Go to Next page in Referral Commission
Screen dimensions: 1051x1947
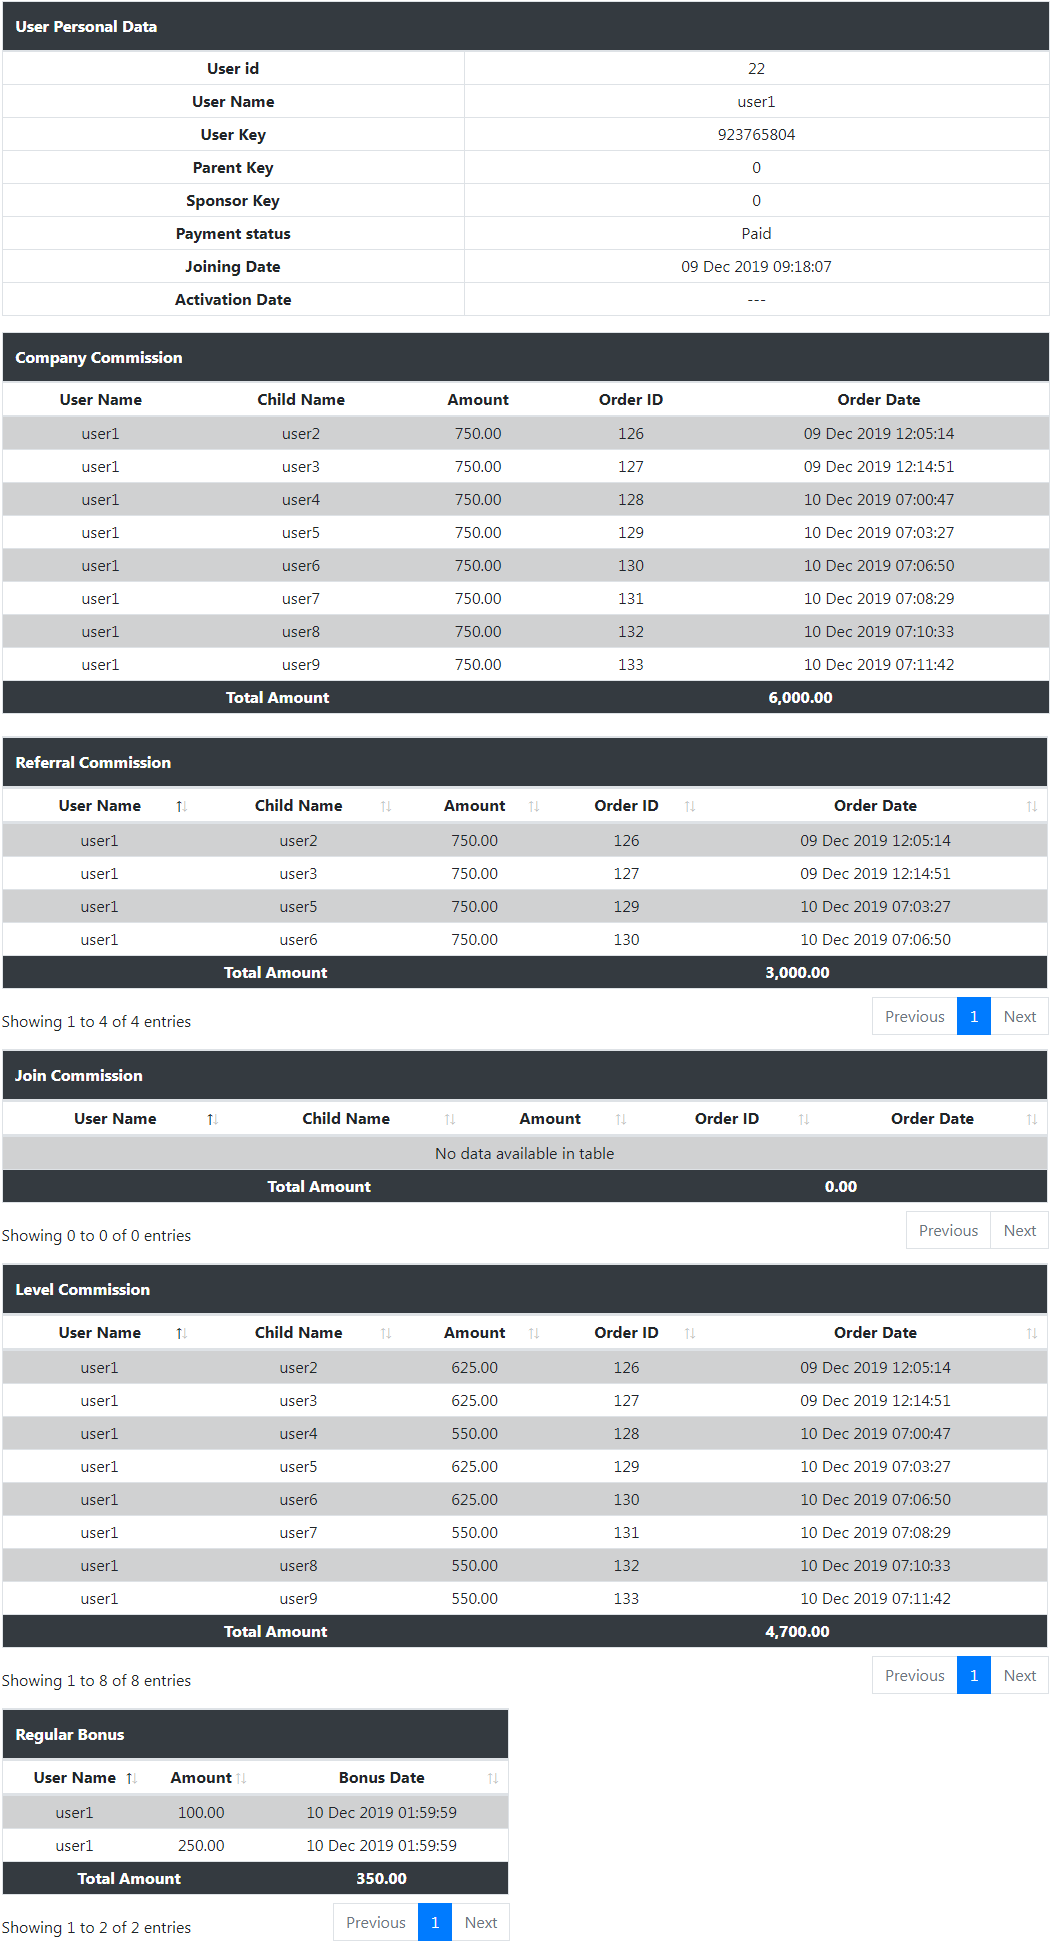(1019, 1017)
